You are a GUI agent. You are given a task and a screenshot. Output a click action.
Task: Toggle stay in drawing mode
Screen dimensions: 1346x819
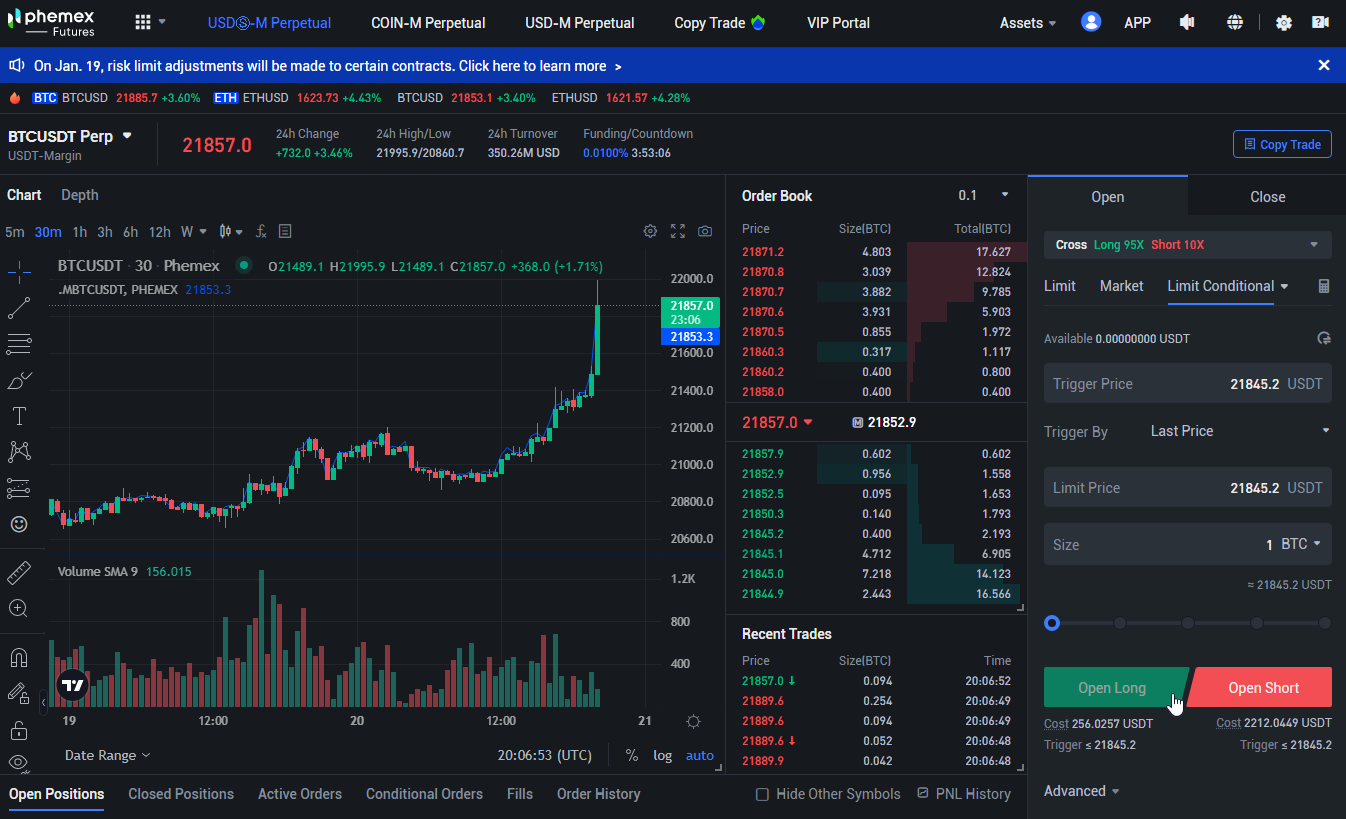[19, 693]
